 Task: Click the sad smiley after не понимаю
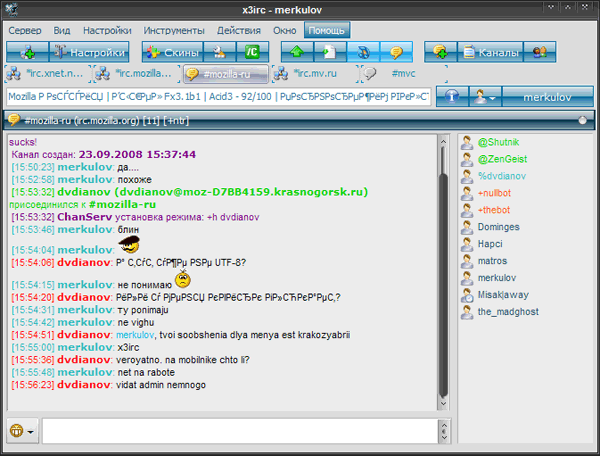[183, 279]
